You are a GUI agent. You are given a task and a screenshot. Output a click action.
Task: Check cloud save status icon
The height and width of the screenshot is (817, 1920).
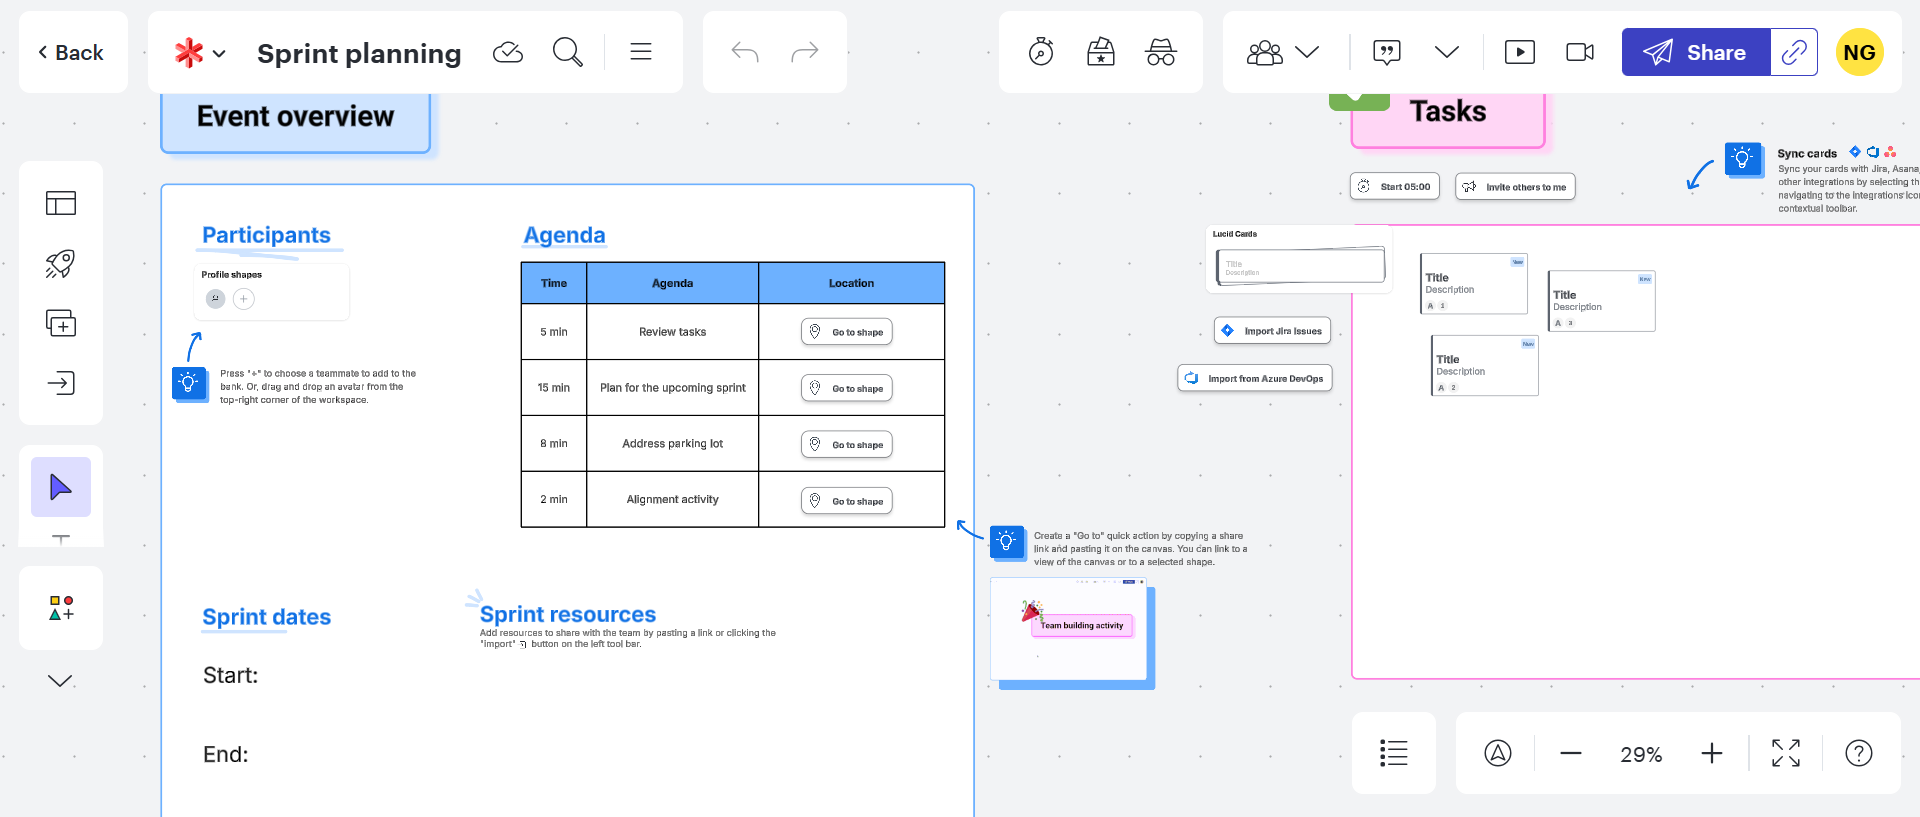coord(508,52)
